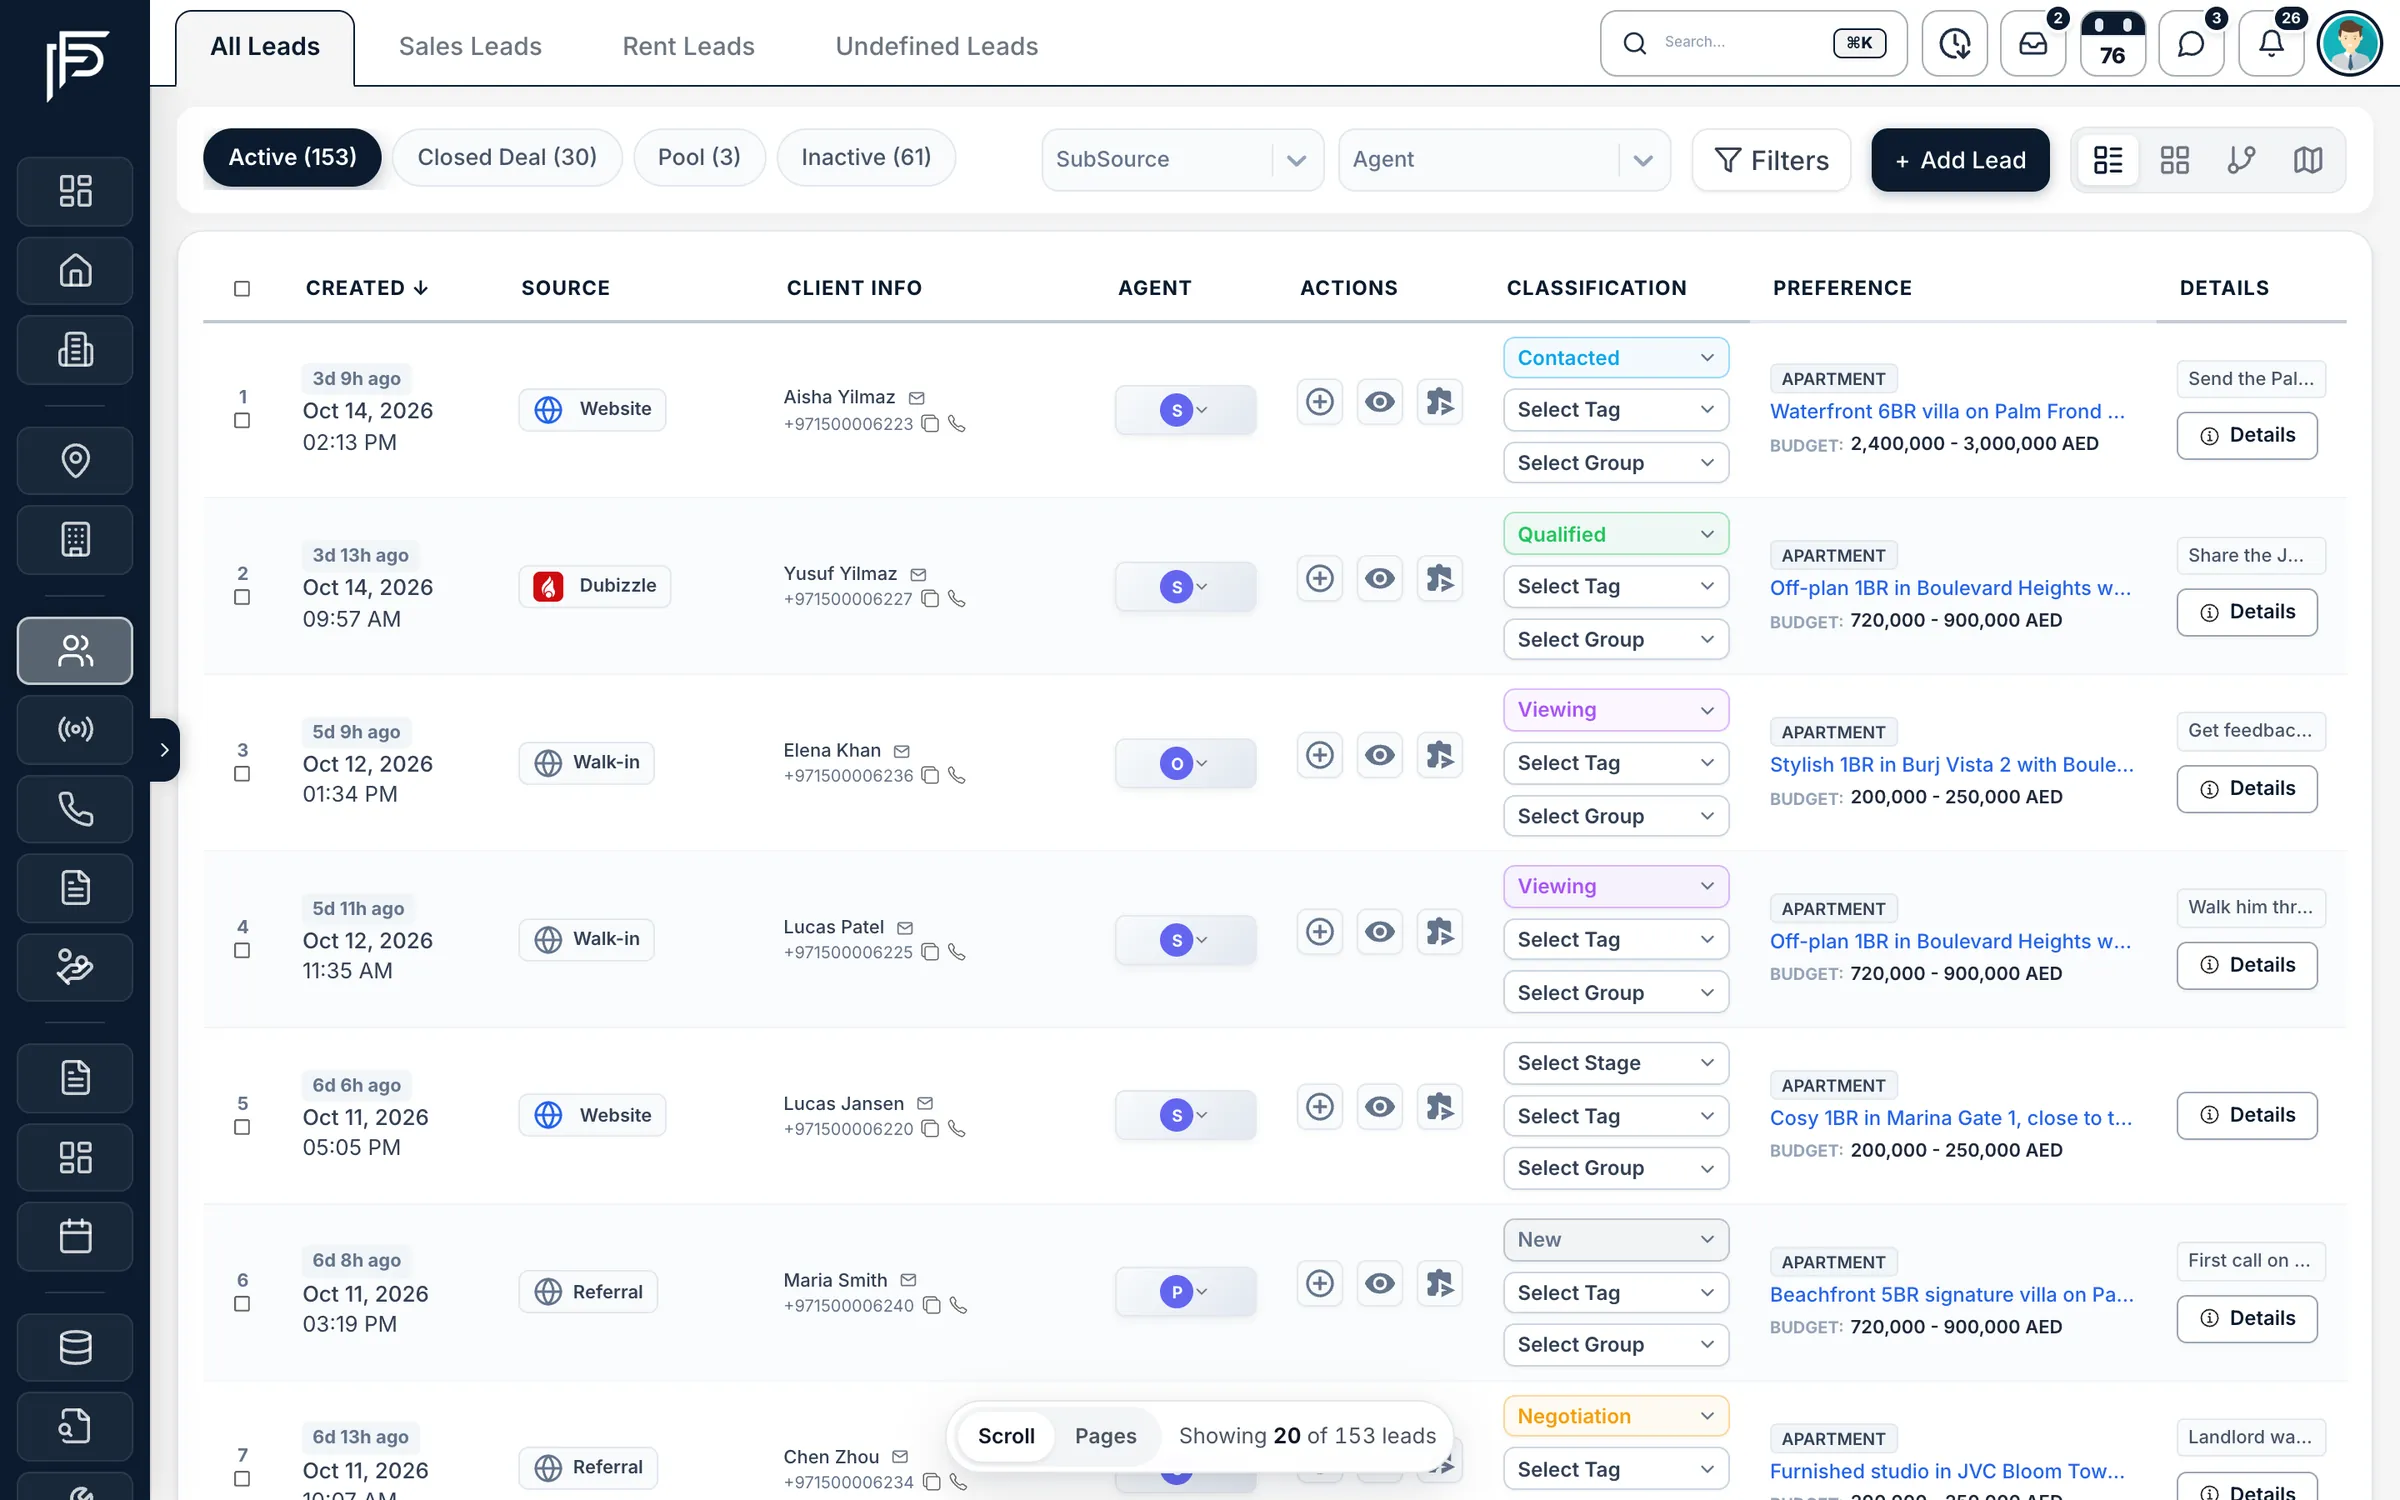
Task: Select the Closed Deal (30) filter
Action: tap(507, 157)
